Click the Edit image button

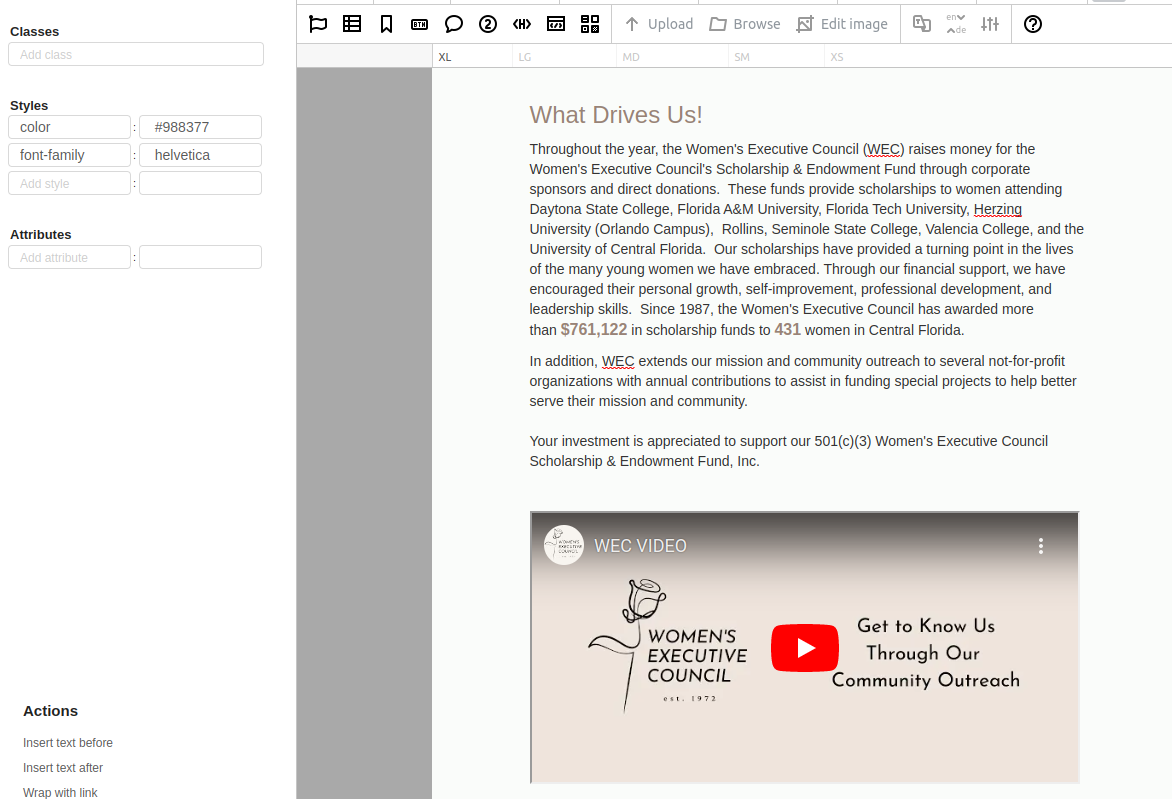coord(842,24)
